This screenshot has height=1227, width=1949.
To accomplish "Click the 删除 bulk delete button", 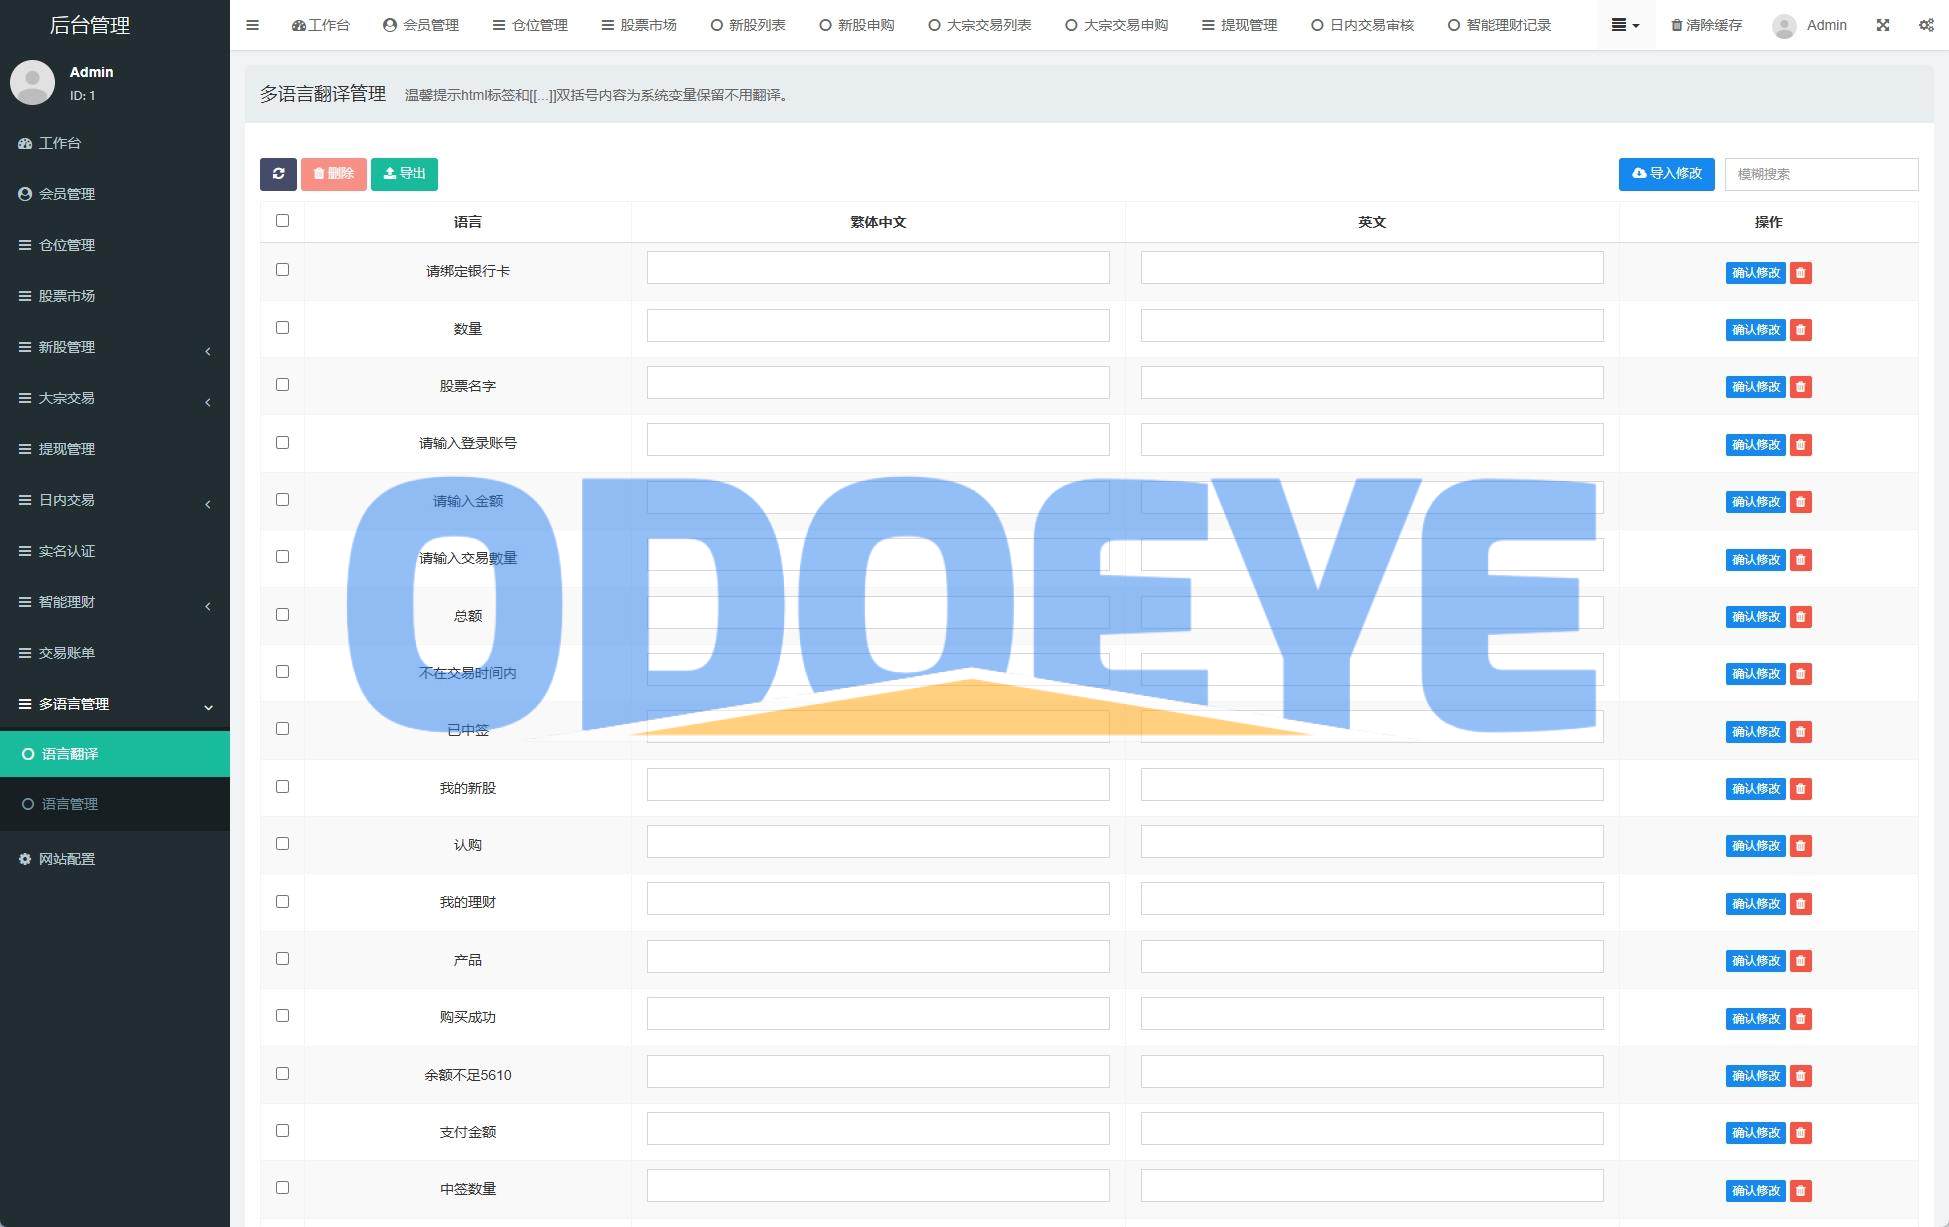I will (333, 174).
